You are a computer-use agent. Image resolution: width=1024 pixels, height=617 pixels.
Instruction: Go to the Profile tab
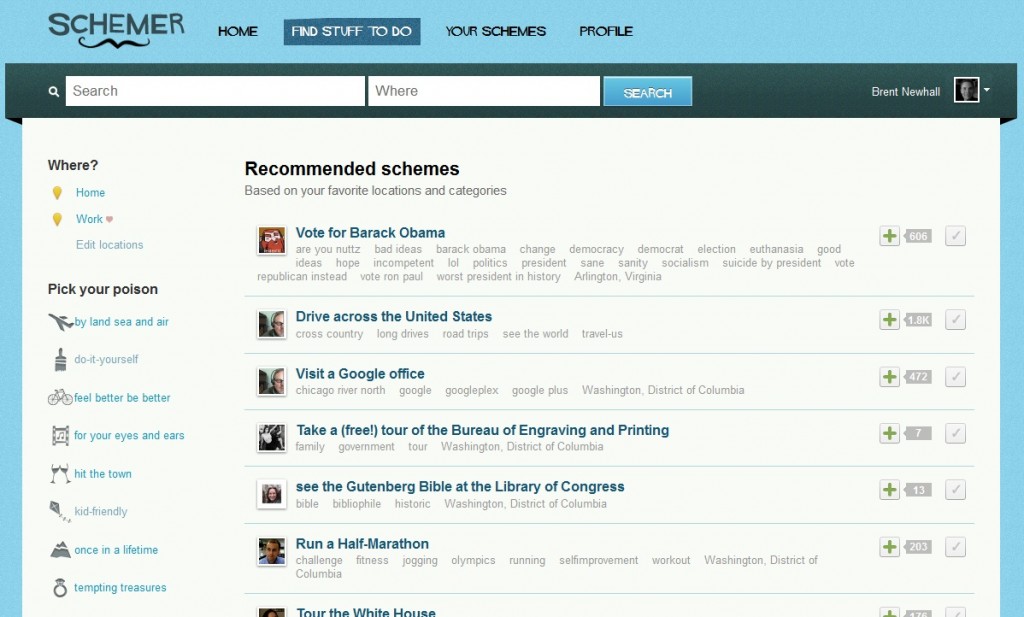click(x=605, y=31)
